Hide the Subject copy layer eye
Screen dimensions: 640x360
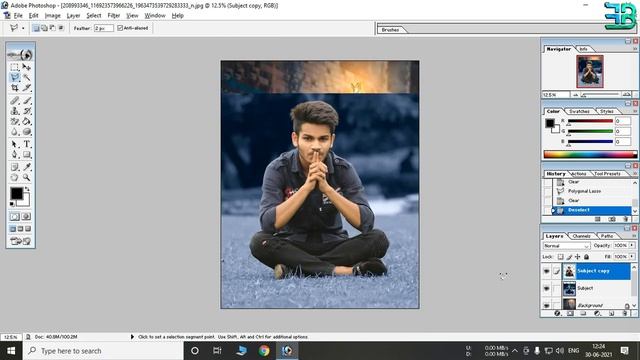[x=547, y=271]
